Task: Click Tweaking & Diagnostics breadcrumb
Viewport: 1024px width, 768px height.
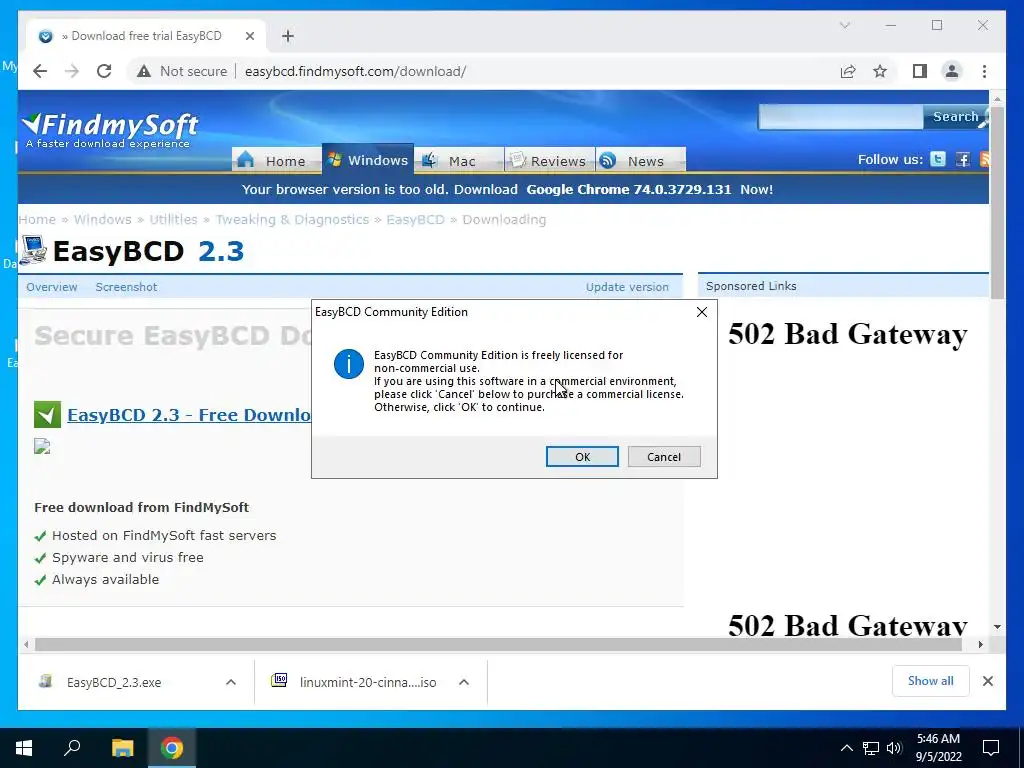Action: (x=292, y=219)
